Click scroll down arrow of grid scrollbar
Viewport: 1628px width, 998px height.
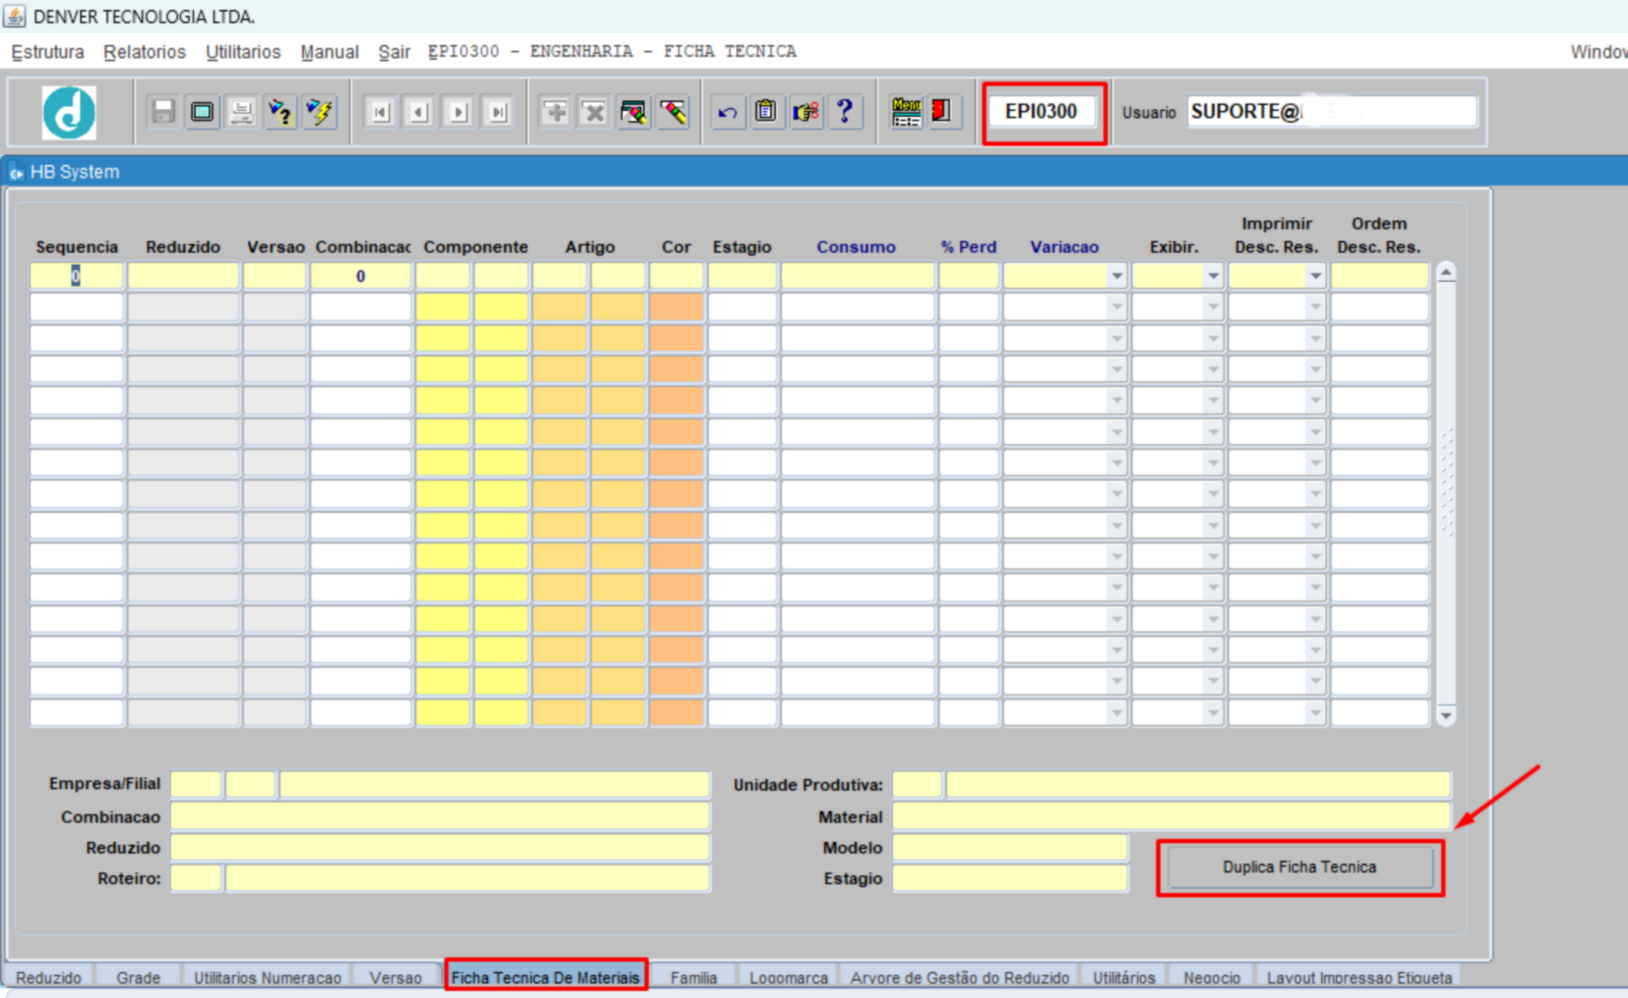1446,715
